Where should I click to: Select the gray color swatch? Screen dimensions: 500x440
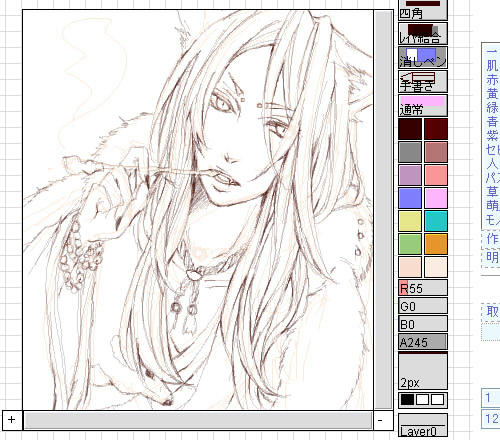coord(410,152)
